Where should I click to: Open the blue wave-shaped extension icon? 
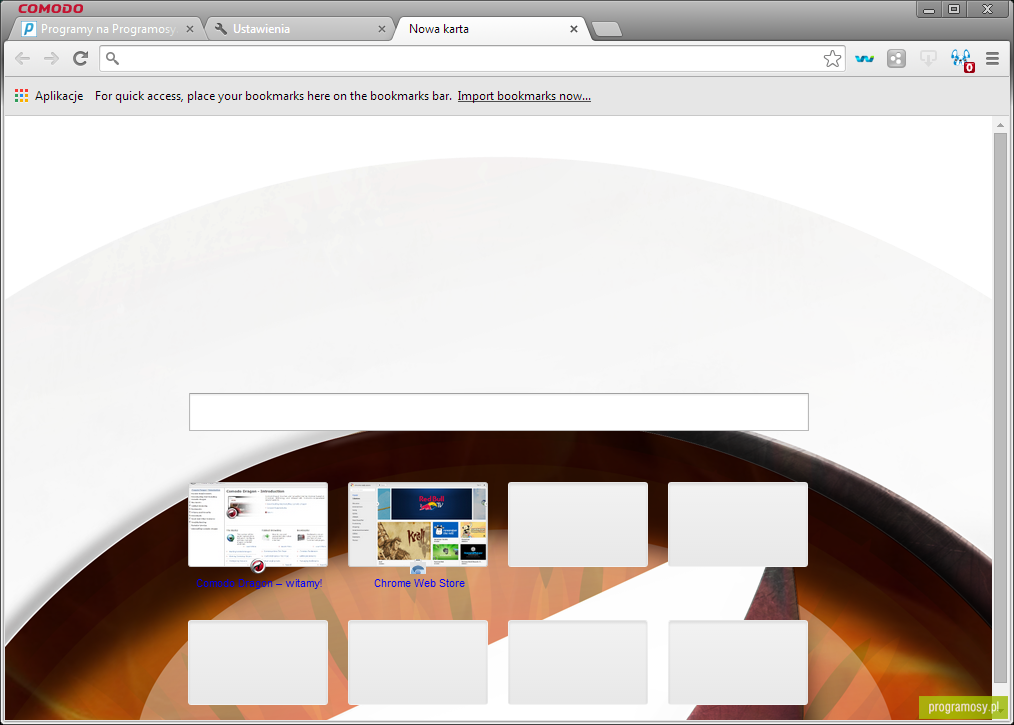coord(865,59)
